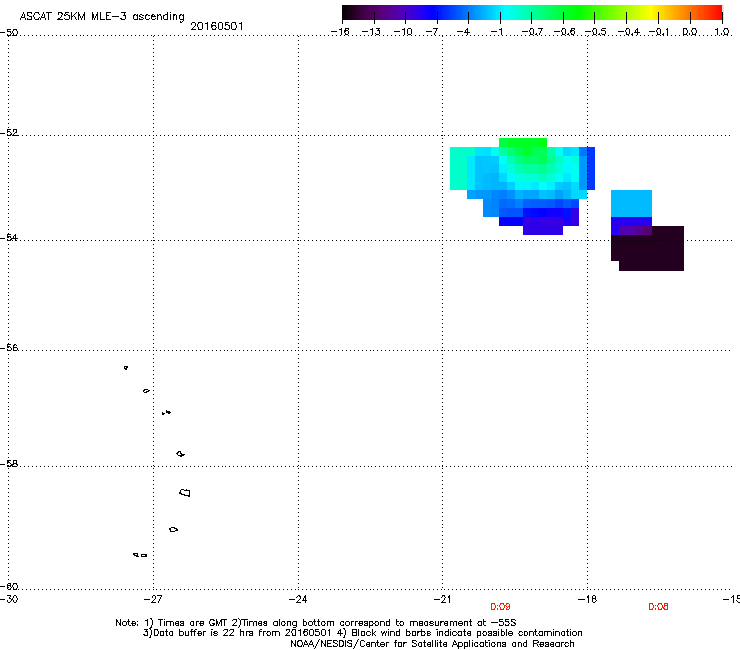This screenshot has width=740, height=650.
Task: Click the -10 label on the color scale
Action: pos(403,32)
